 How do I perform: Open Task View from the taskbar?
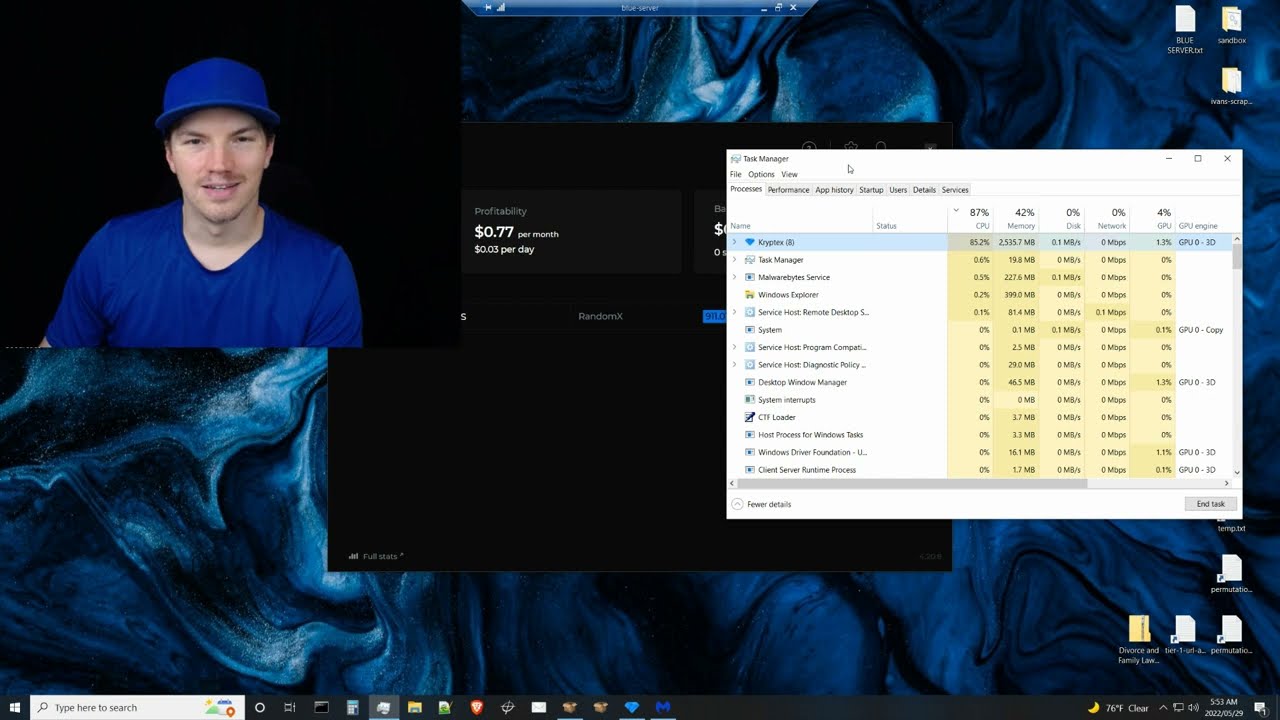coord(290,707)
